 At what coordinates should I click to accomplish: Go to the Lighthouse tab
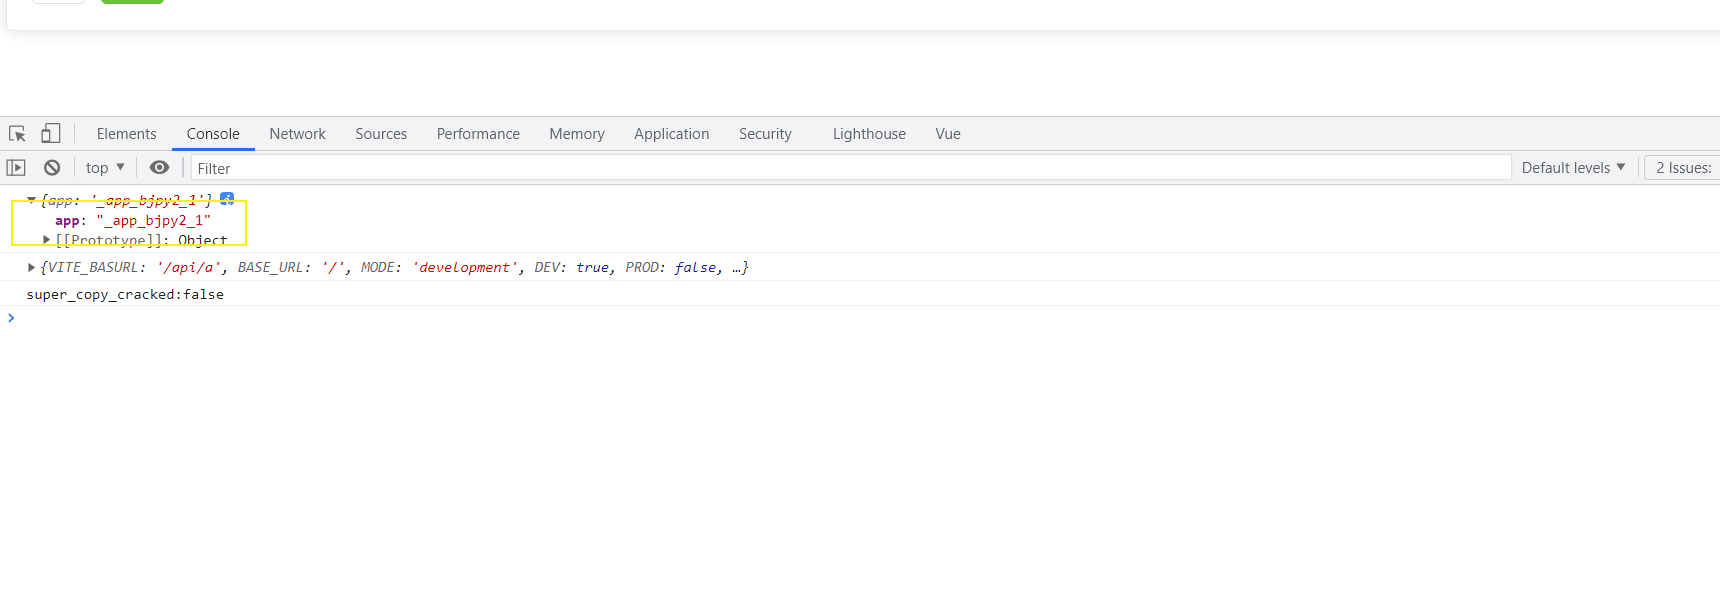coord(869,134)
